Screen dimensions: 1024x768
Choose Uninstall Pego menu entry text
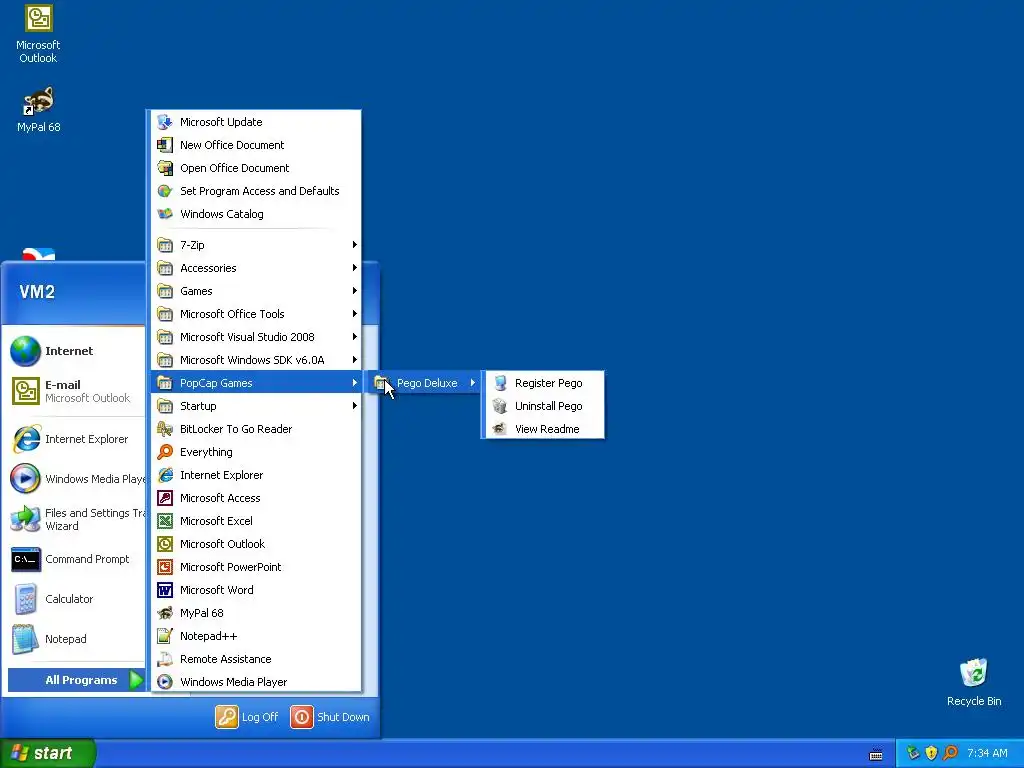click(x=549, y=406)
